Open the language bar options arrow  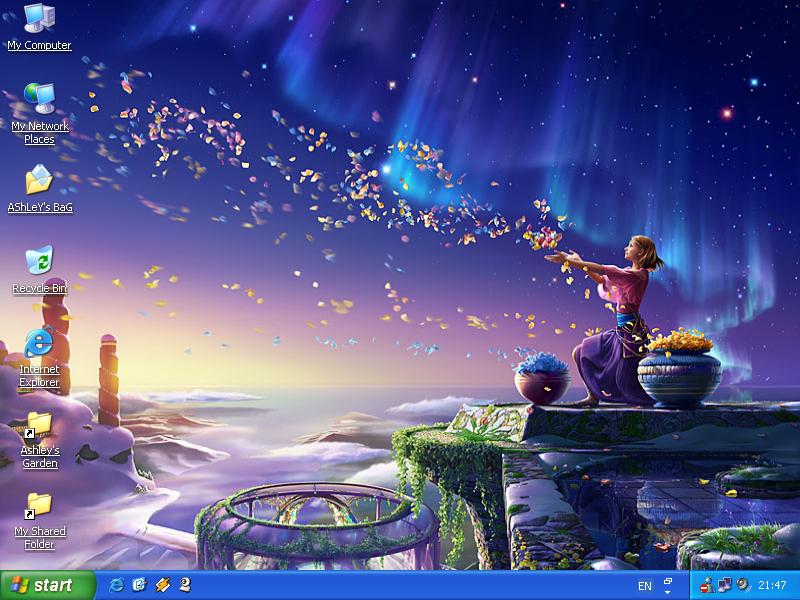point(668,592)
